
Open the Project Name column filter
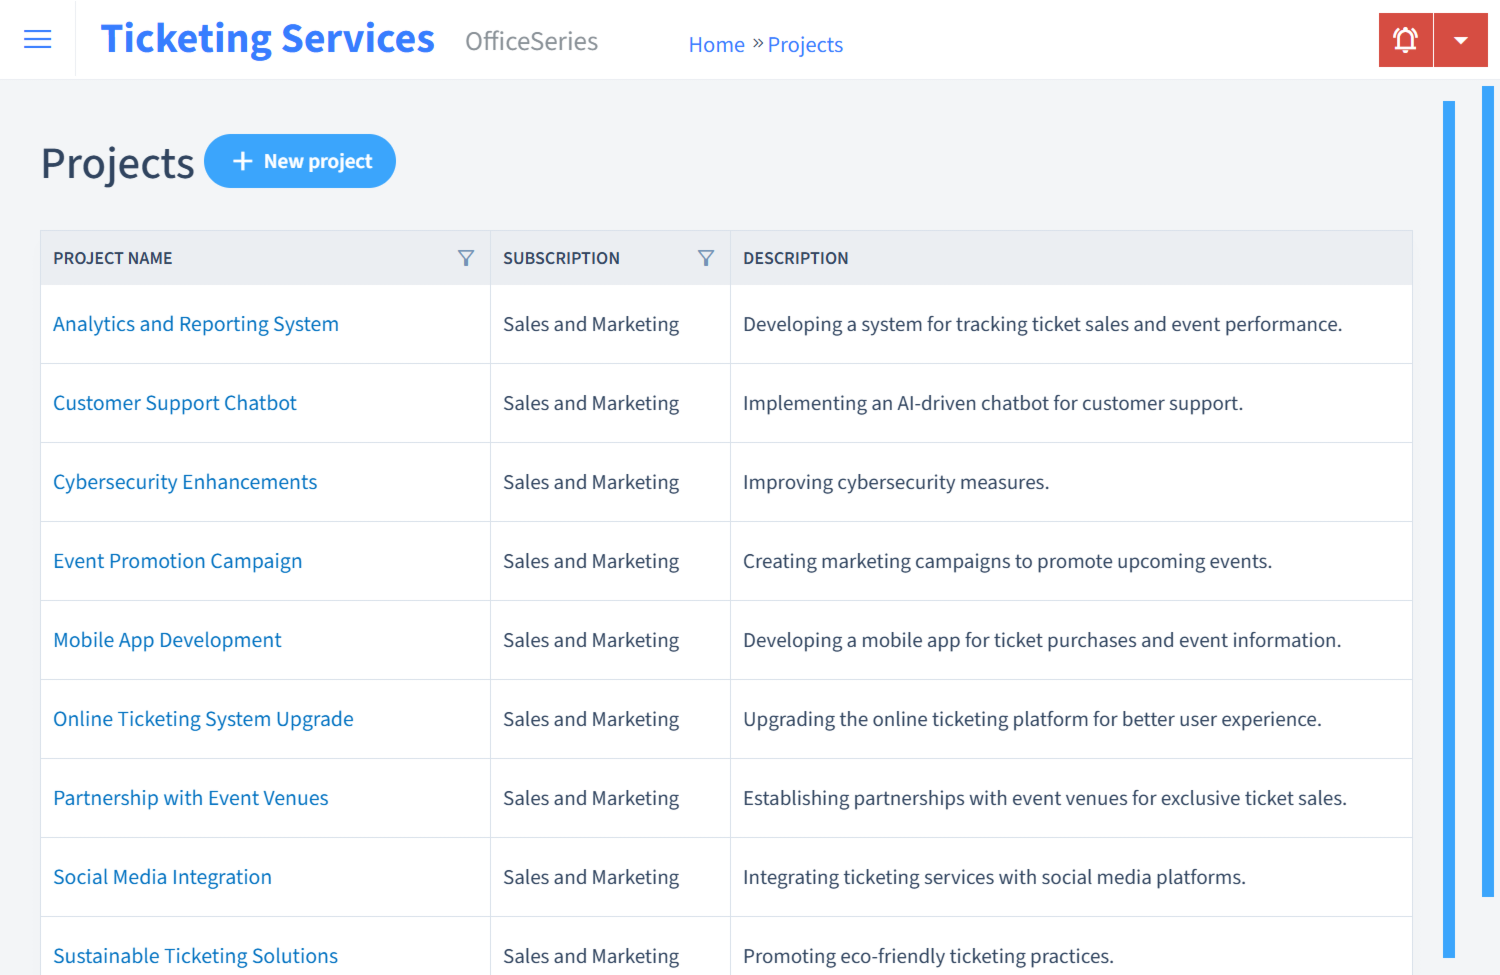(x=466, y=257)
